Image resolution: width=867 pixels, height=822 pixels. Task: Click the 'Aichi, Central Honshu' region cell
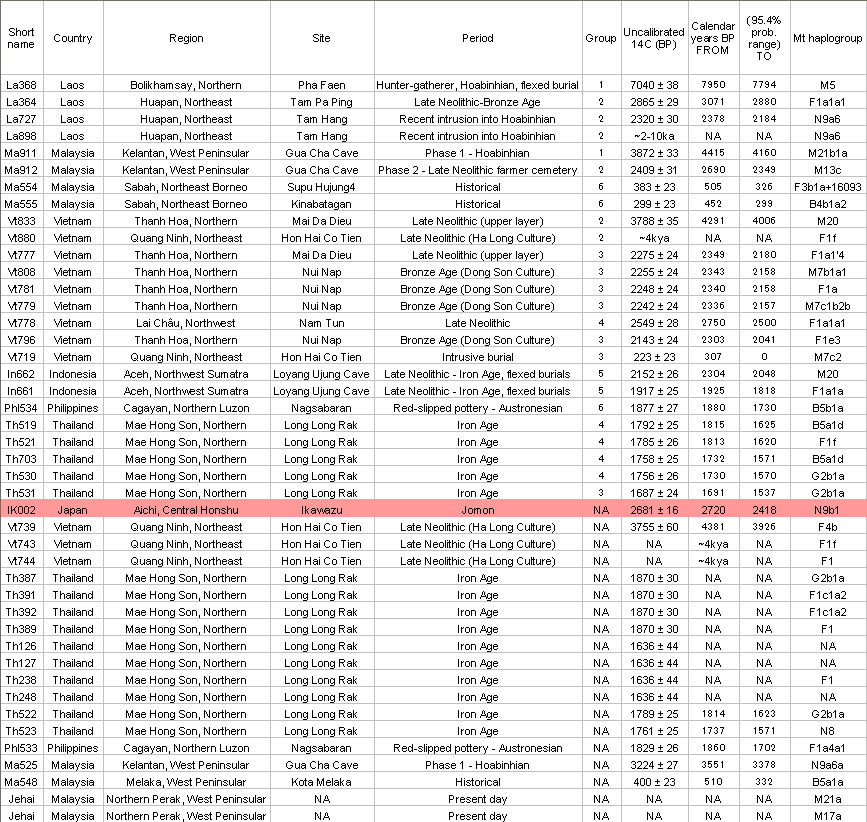(186, 510)
